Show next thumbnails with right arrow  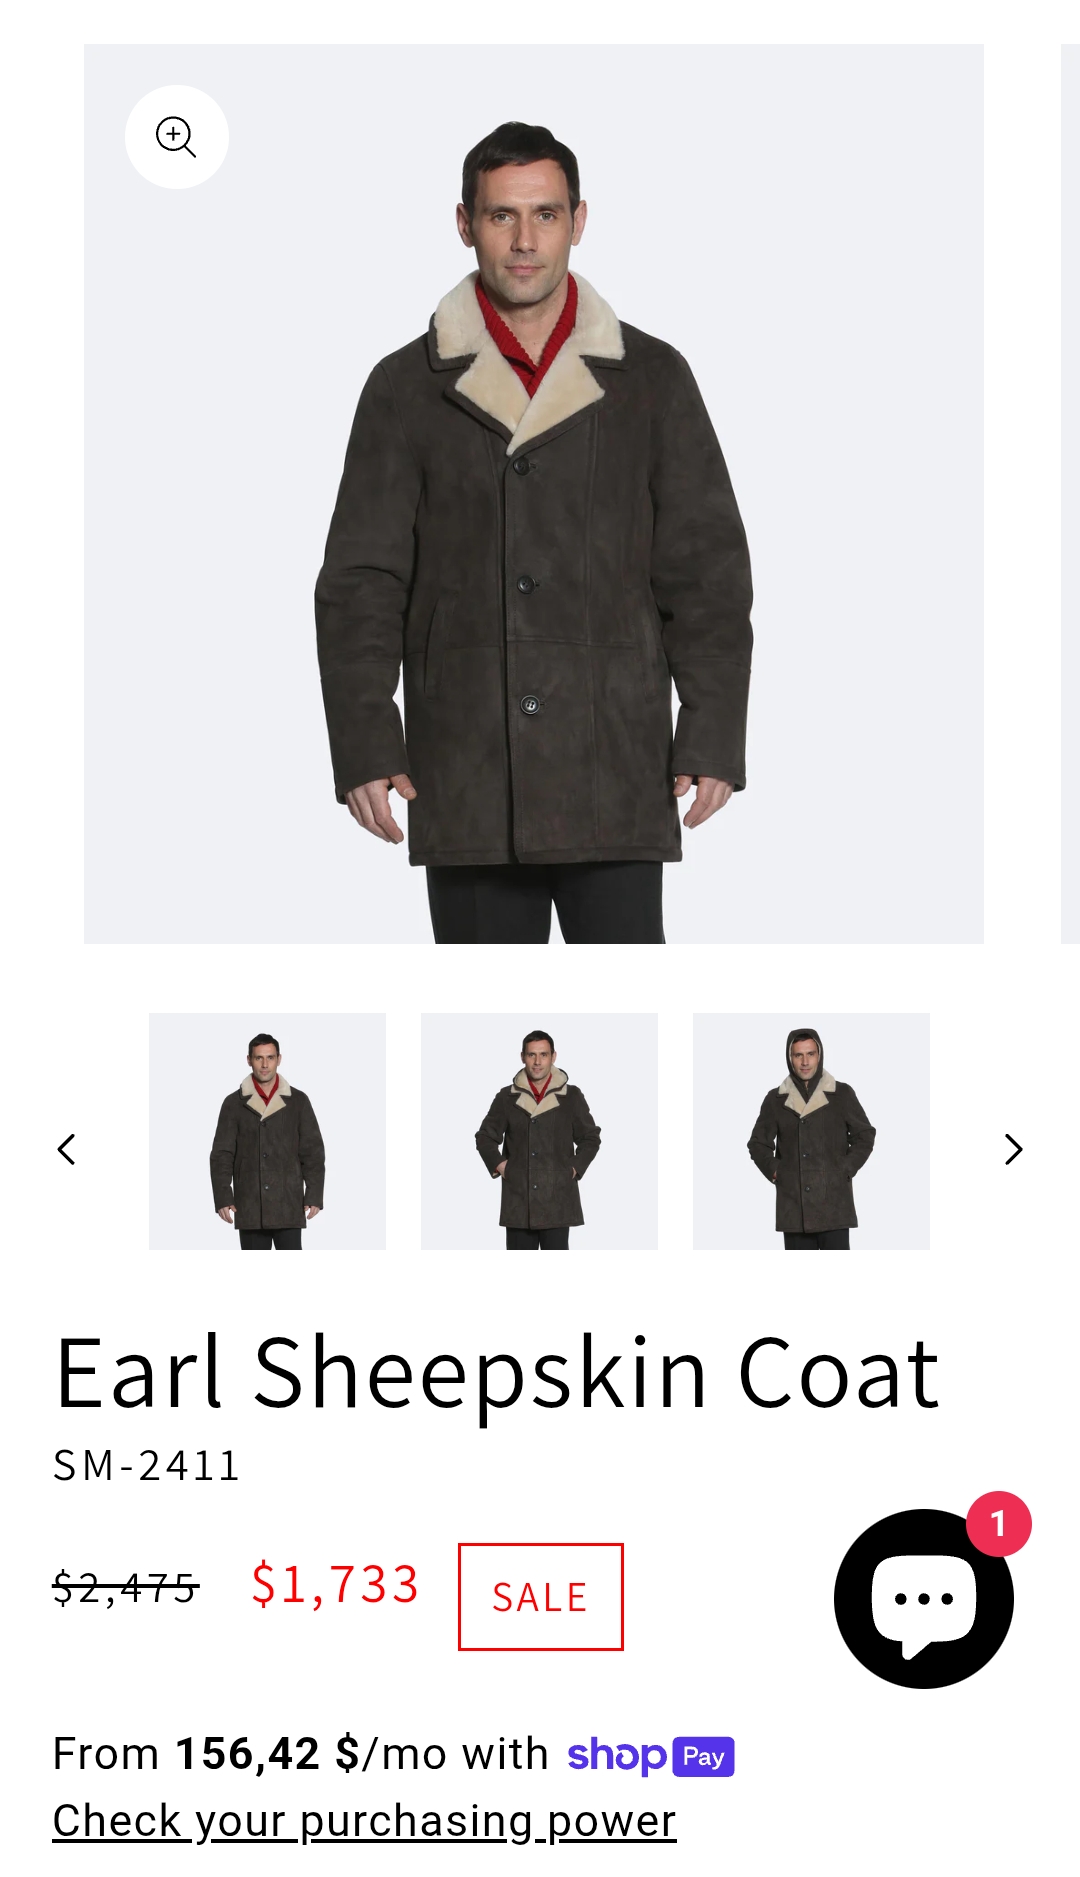tap(1013, 1149)
